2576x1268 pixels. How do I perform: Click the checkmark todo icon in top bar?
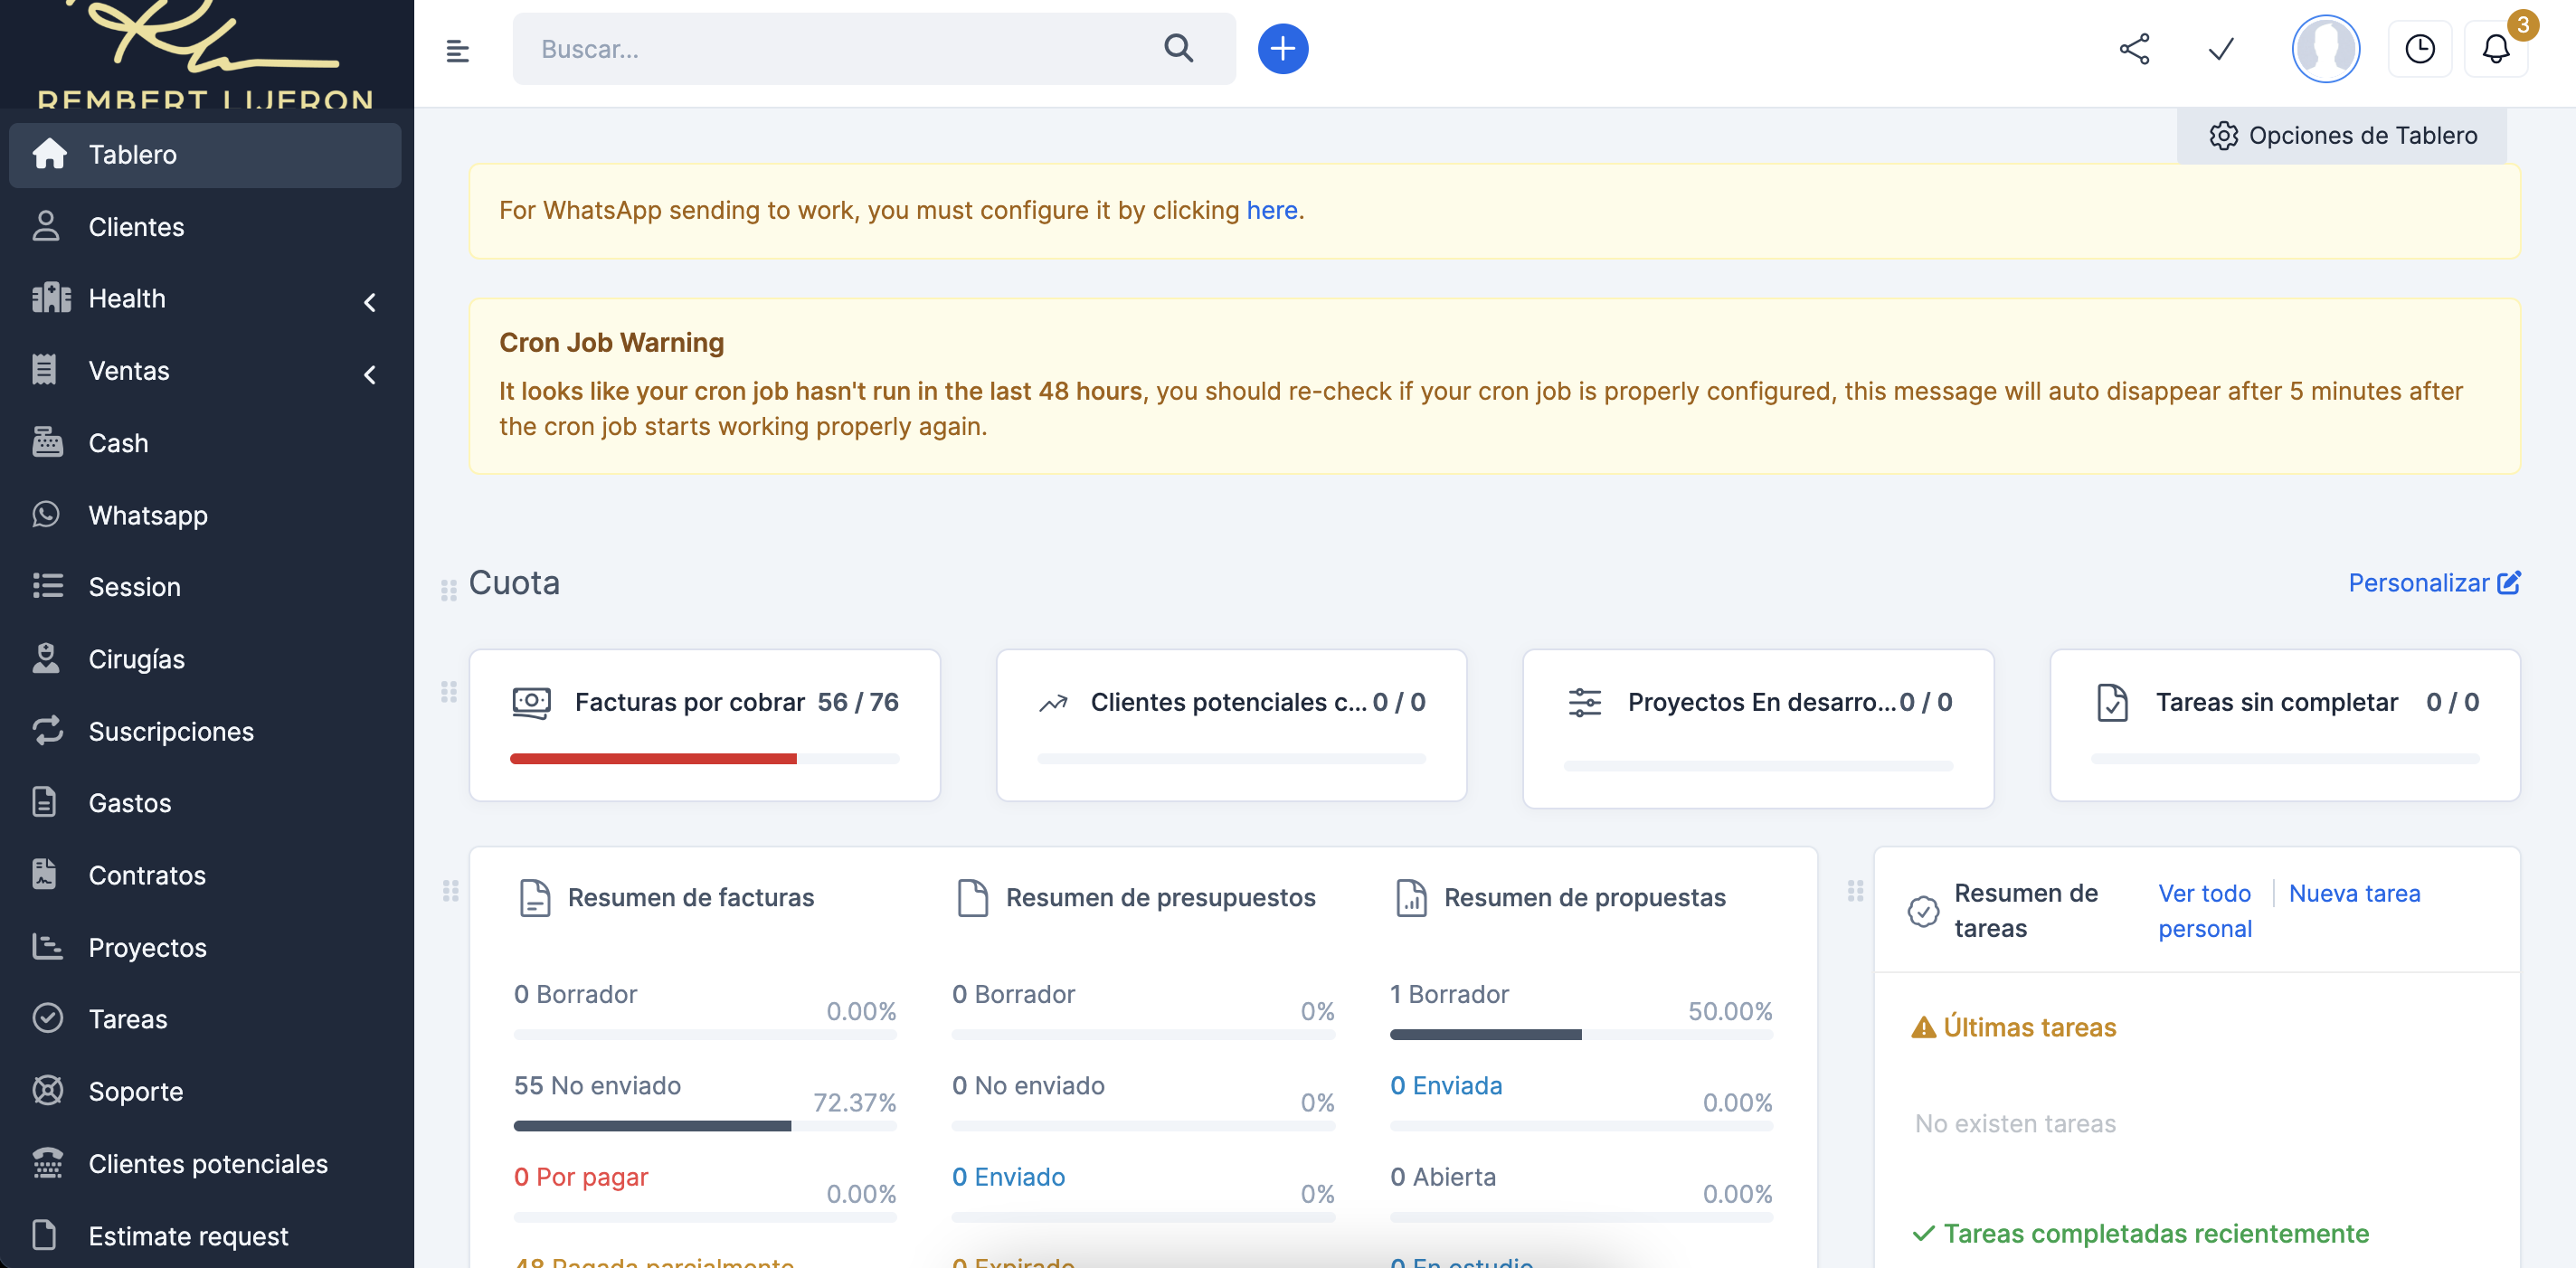coord(2221,49)
